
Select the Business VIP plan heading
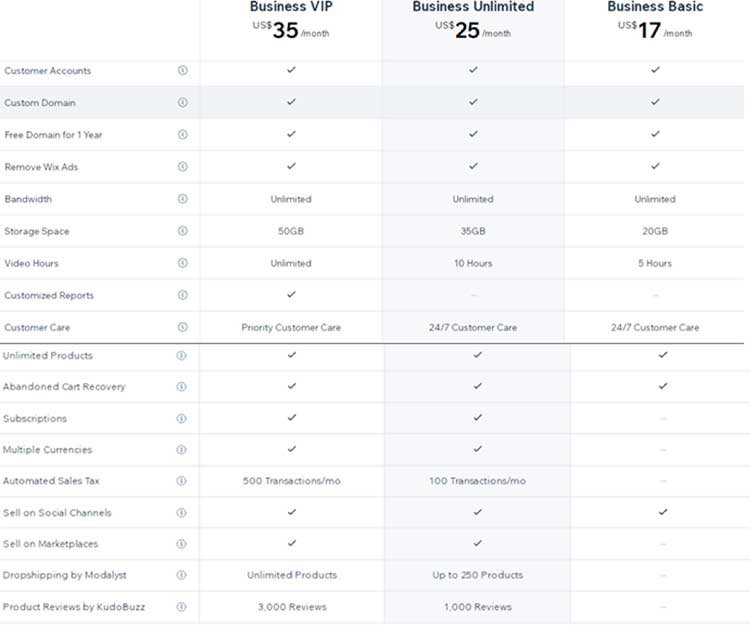(291, 7)
